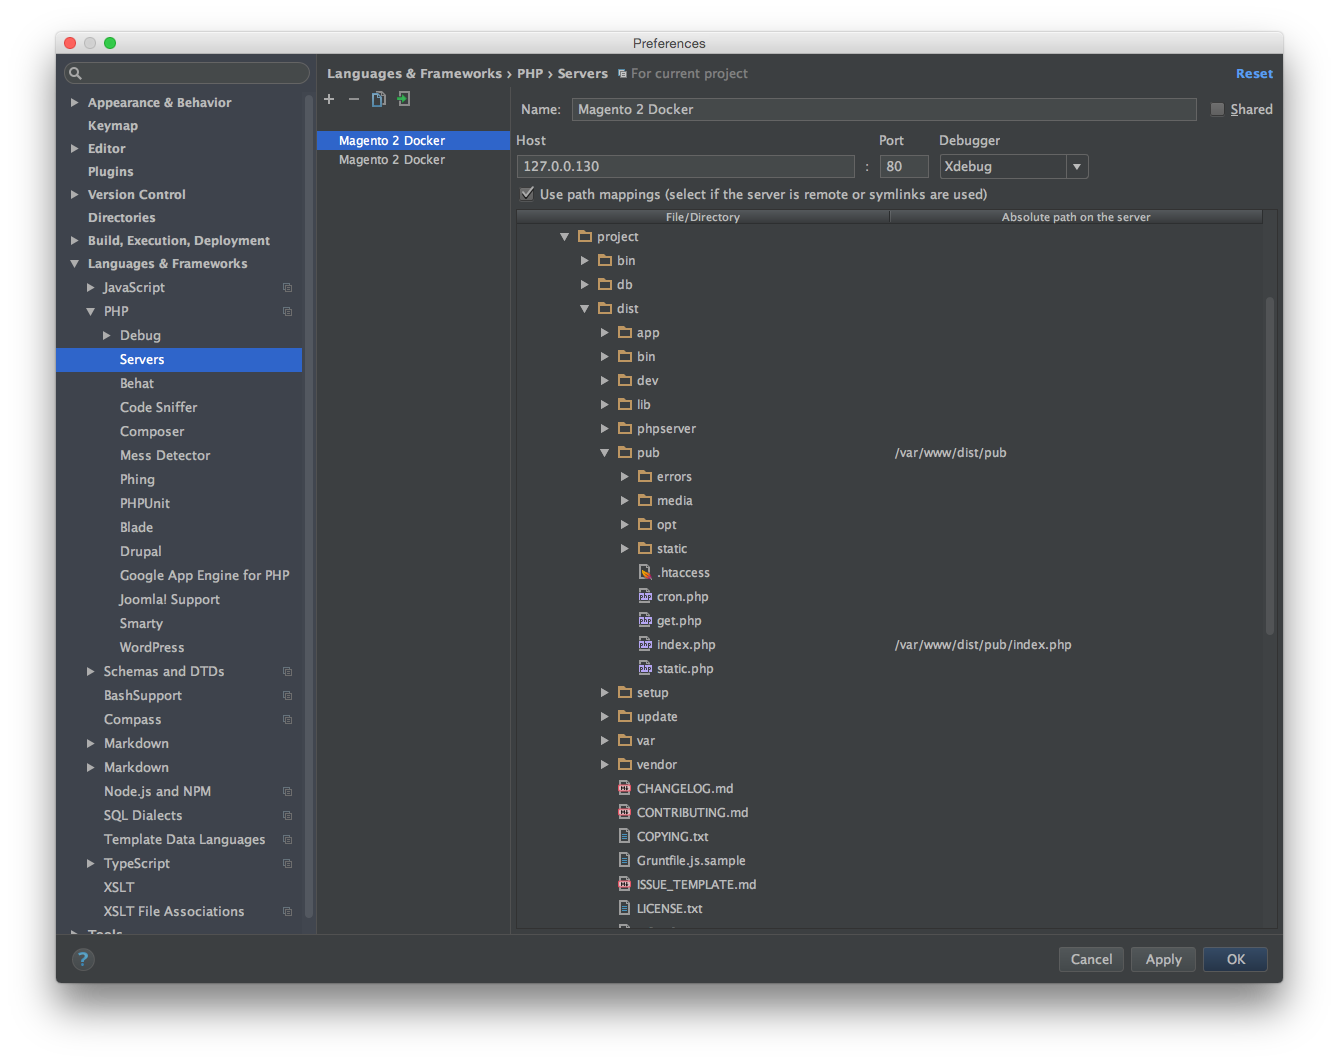The image size is (1339, 1063).
Task: Expand the Debug node under PHP
Action: point(106,336)
